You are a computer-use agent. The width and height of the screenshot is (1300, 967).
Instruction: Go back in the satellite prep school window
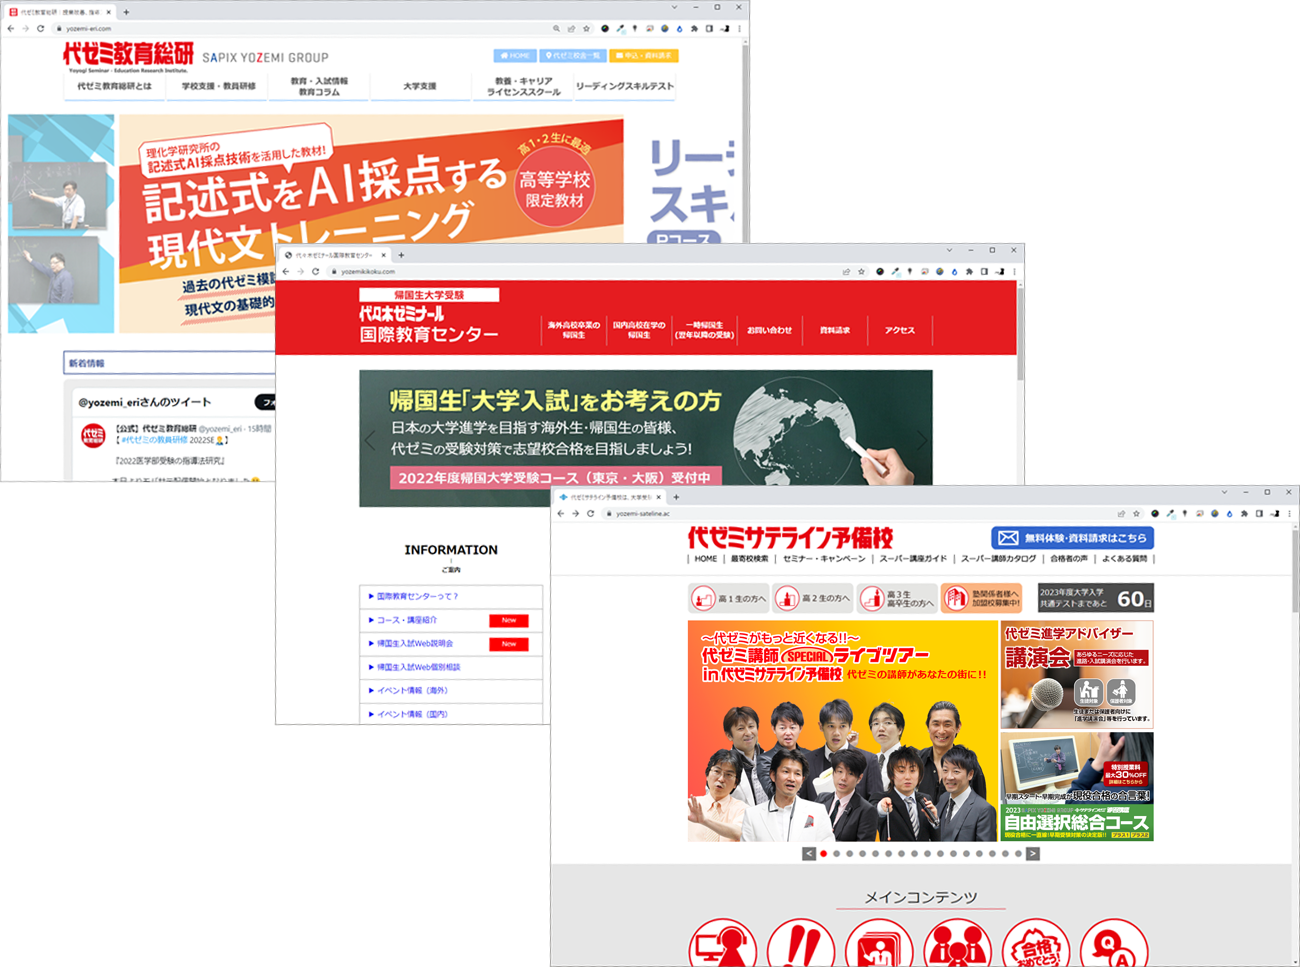pos(561,513)
